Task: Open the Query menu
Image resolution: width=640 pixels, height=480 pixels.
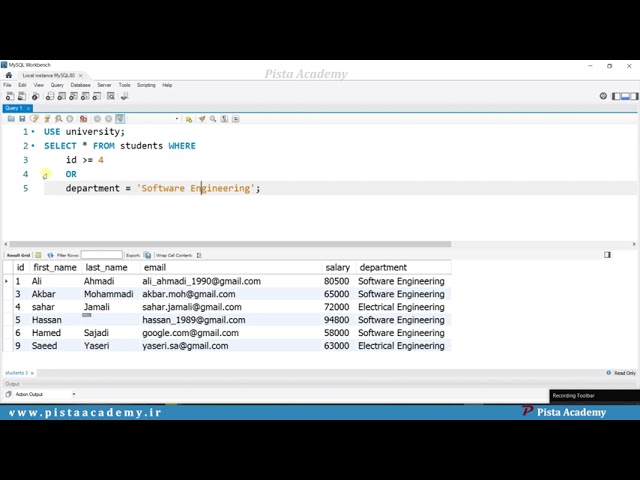Action: [57, 85]
